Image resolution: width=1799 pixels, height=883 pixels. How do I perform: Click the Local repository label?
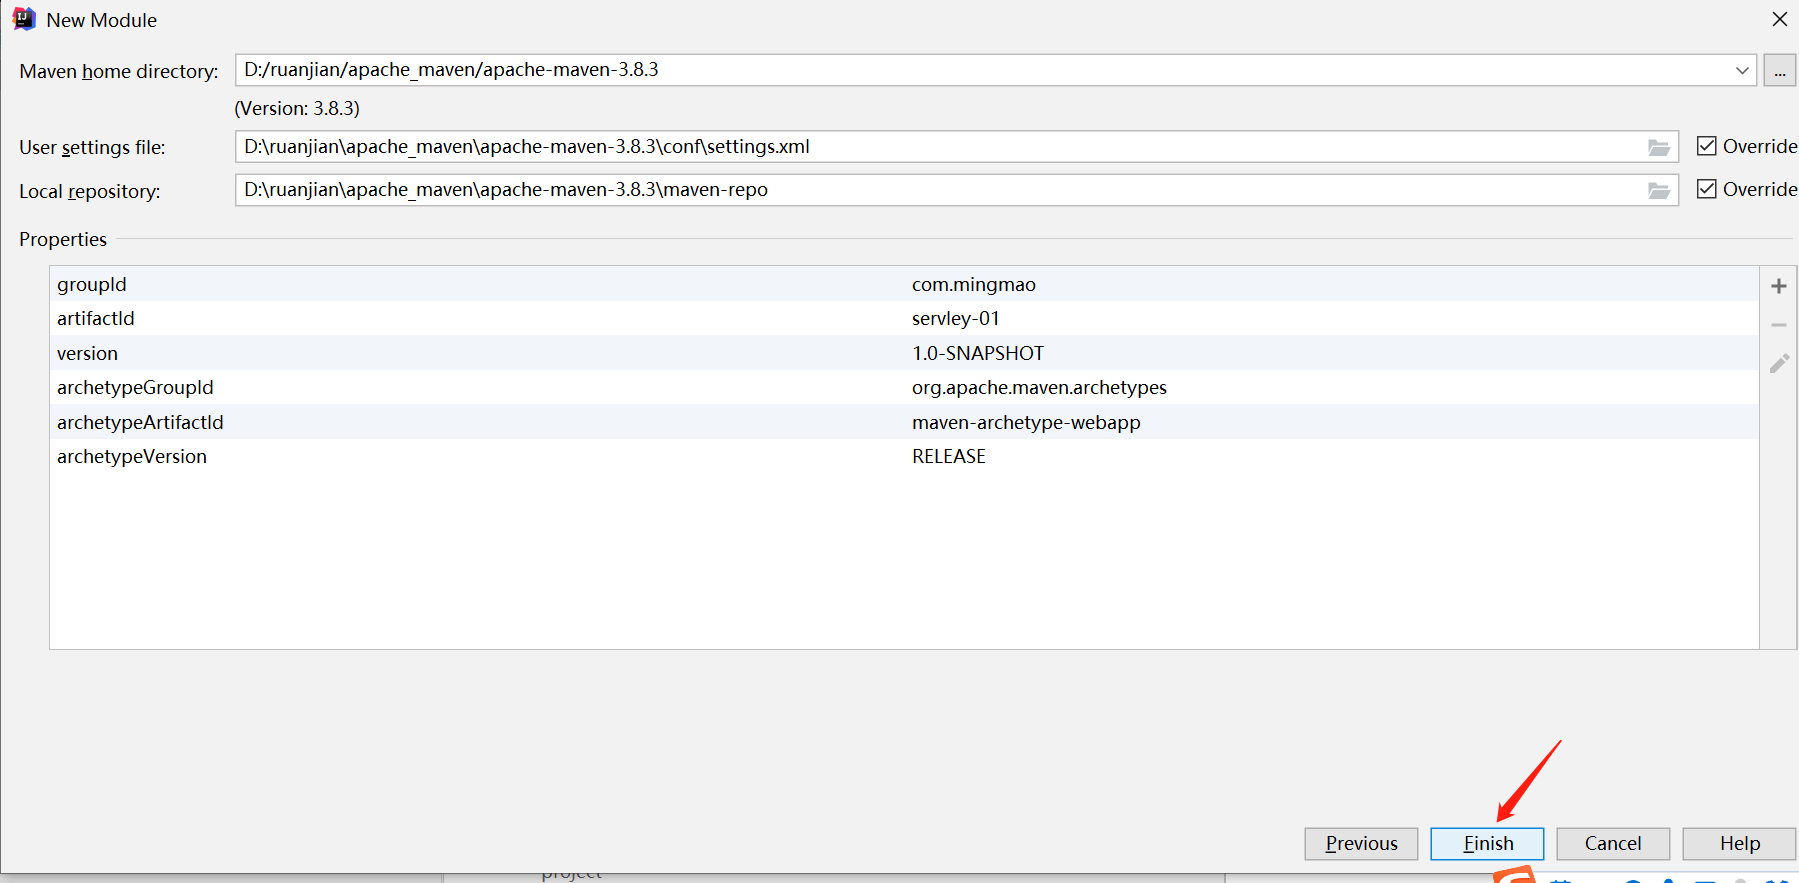point(89,191)
